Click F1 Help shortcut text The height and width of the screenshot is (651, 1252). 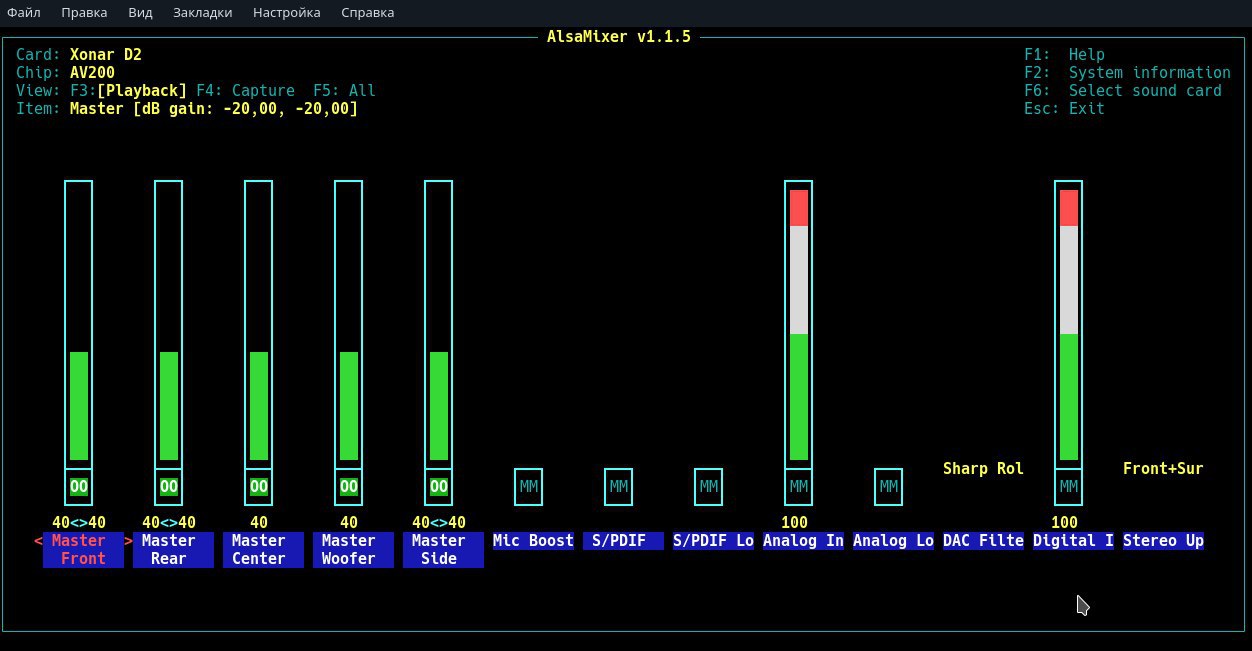click(x=1064, y=55)
